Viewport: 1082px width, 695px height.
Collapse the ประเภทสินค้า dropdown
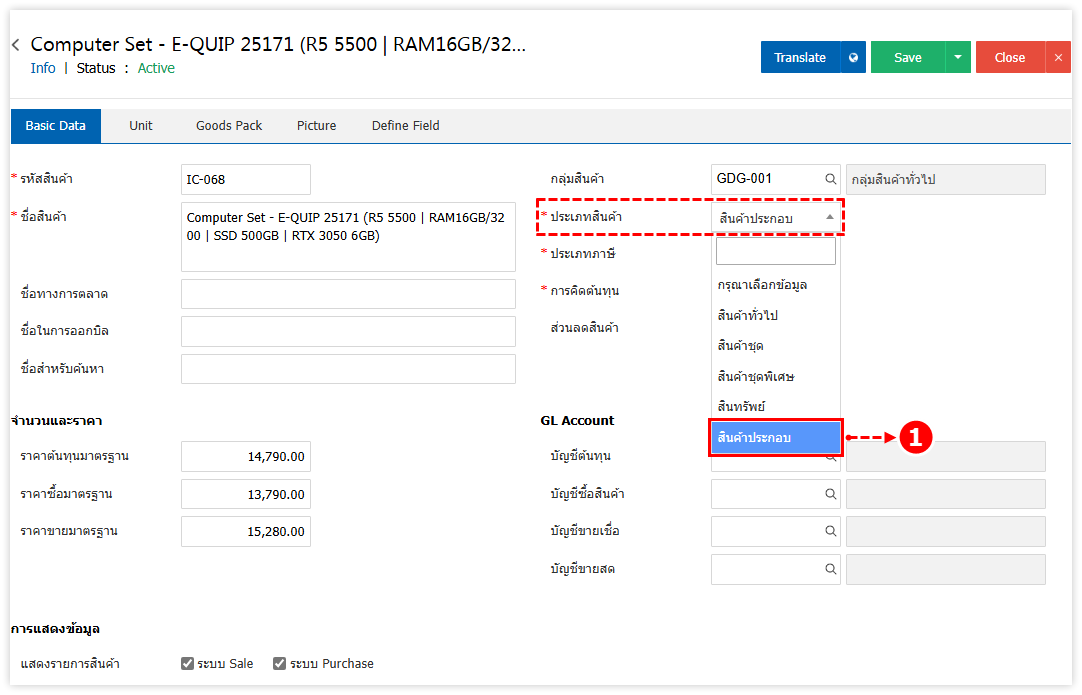[829, 217]
